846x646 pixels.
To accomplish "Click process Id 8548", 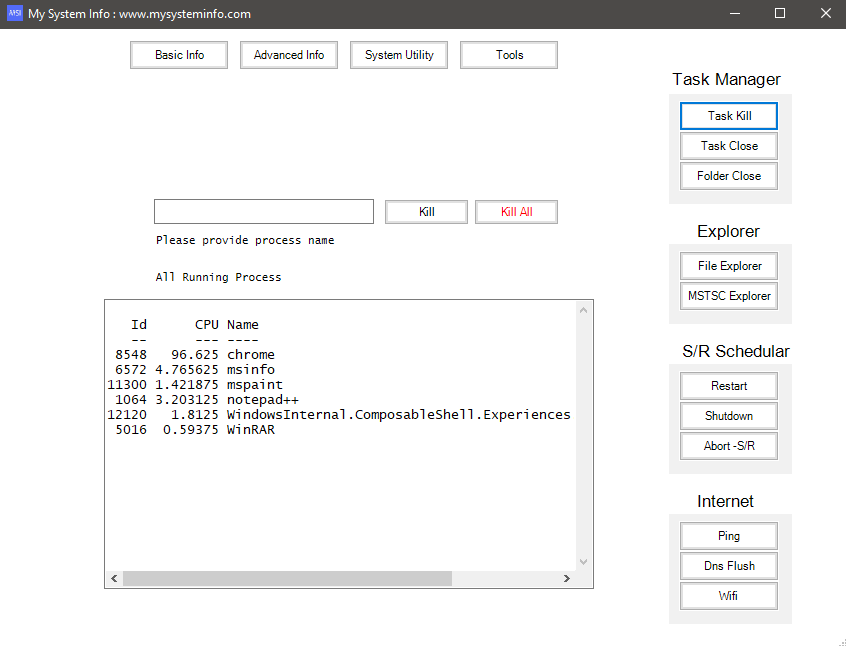I will pos(131,355).
